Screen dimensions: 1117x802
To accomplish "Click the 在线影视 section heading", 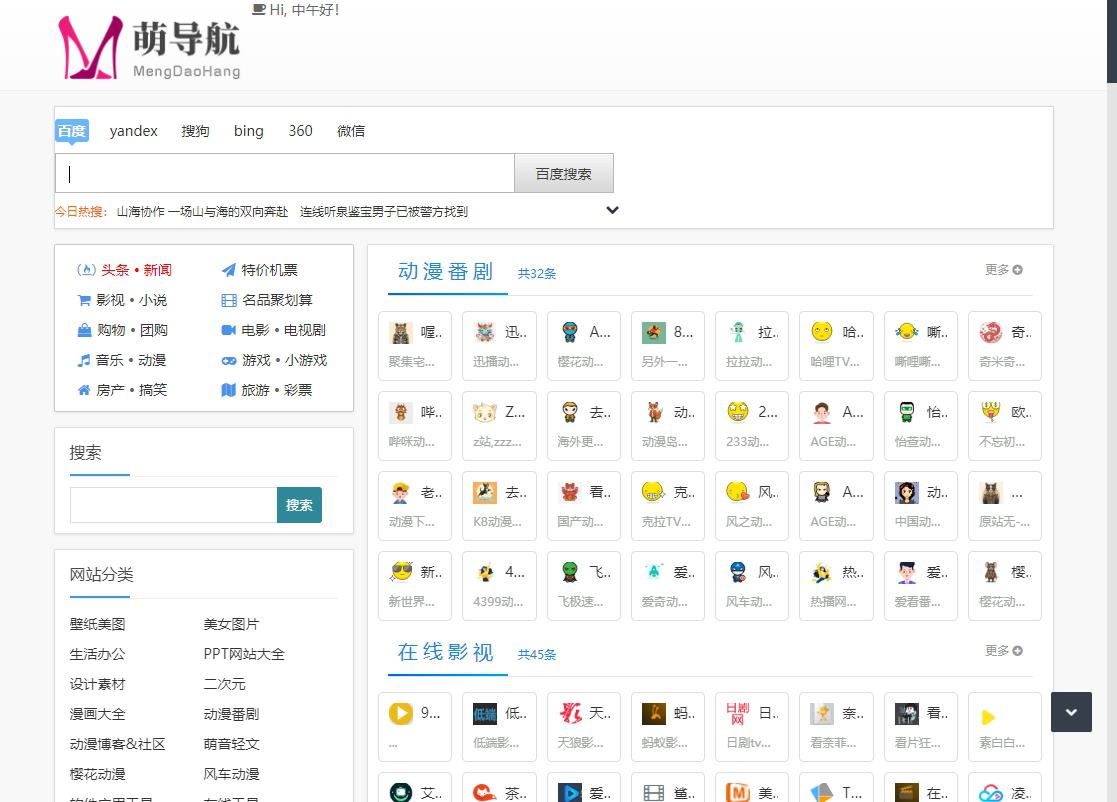I will tap(445, 652).
